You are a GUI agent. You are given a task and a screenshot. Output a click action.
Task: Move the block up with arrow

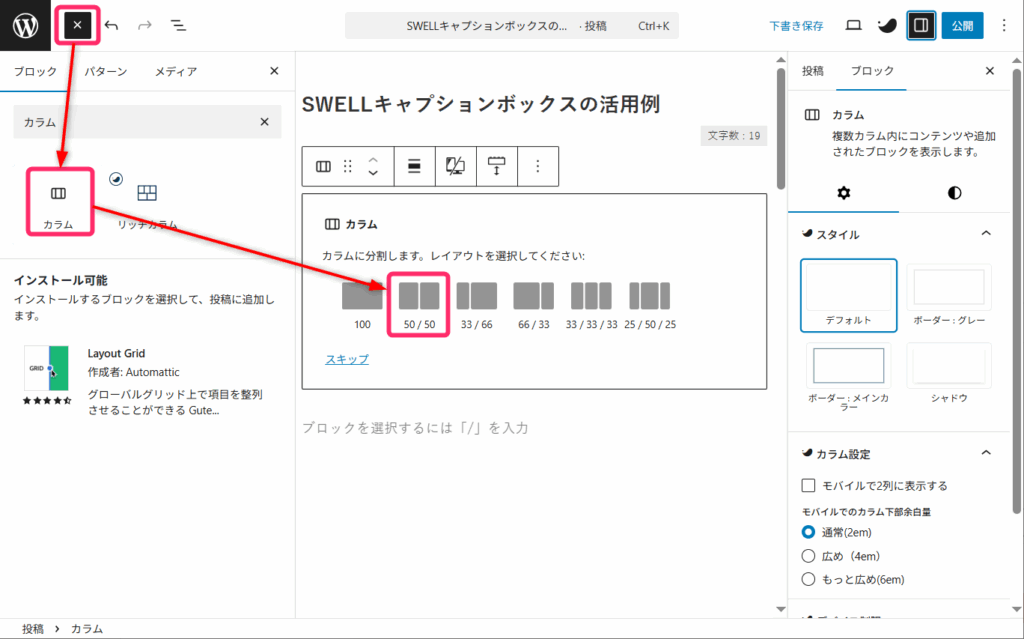(373, 159)
